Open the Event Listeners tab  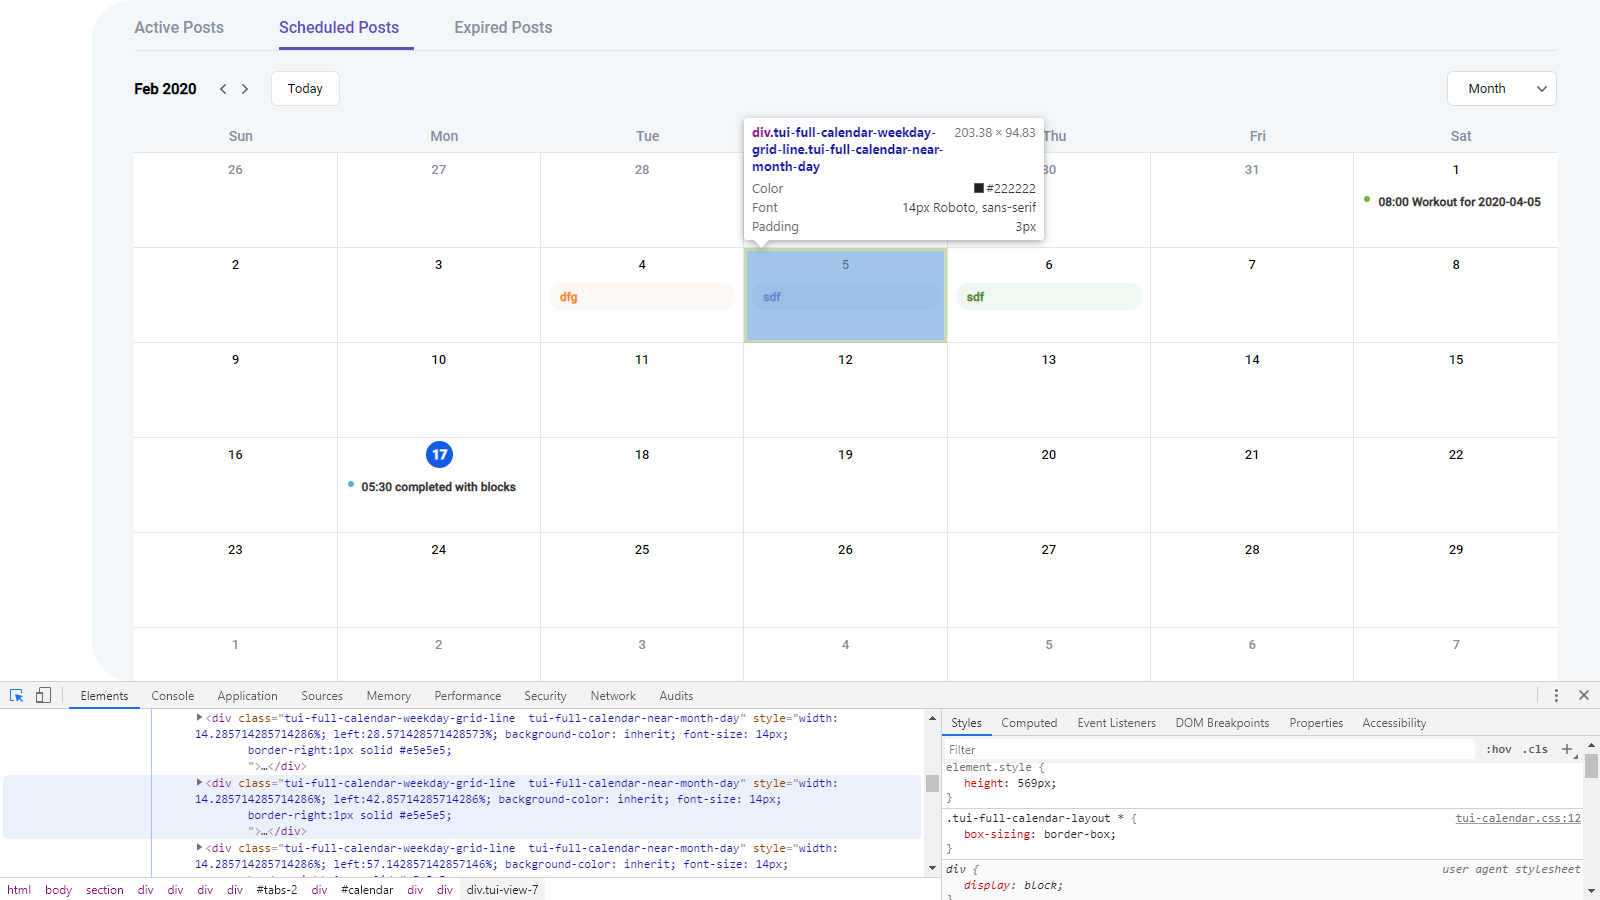pyautogui.click(x=1116, y=722)
